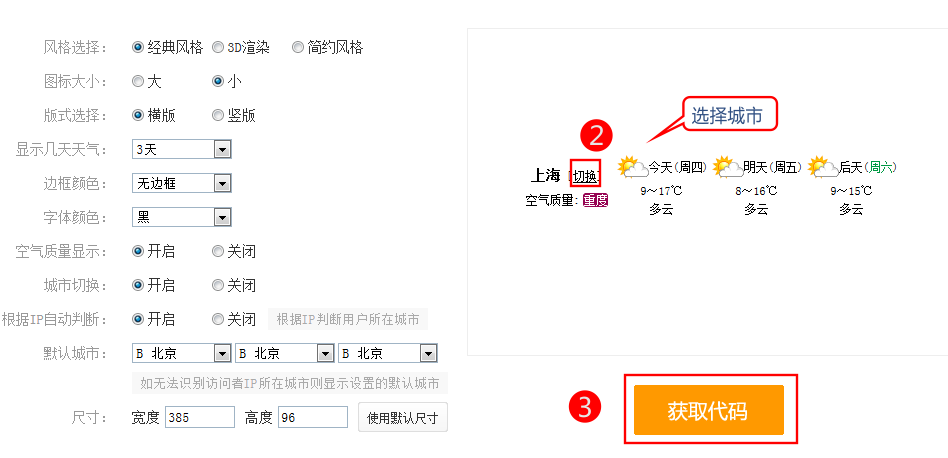Click the 切换 city switch link
The width and height of the screenshot is (948, 458).
(585, 176)
